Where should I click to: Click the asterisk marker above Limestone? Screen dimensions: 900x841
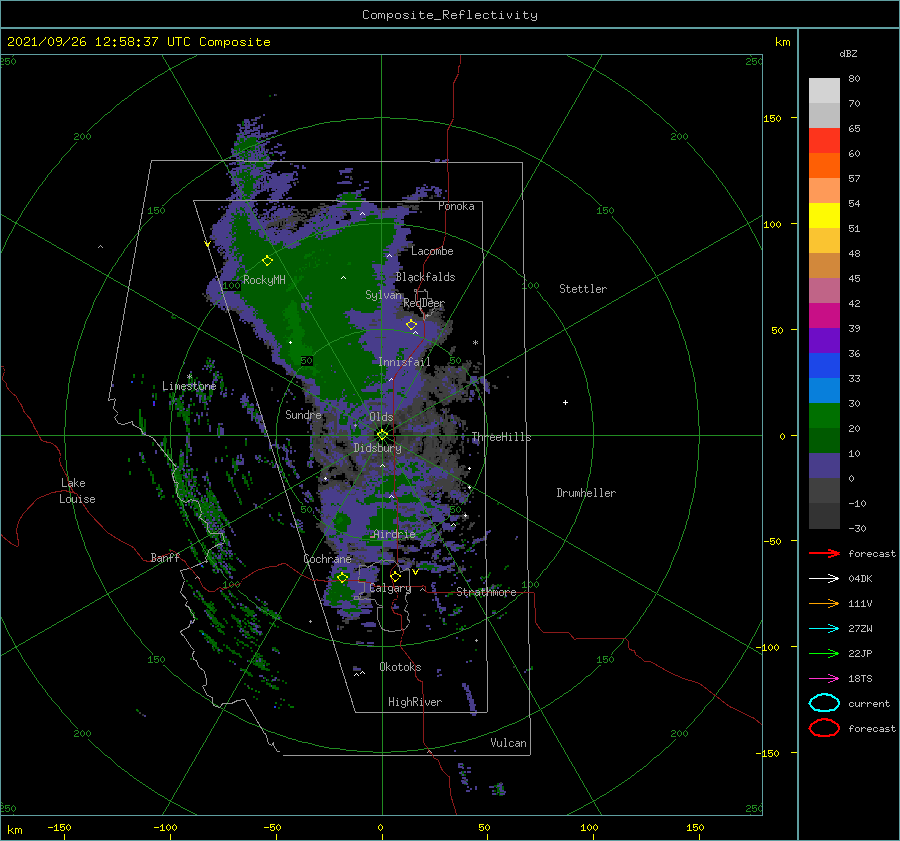point(189,377)
